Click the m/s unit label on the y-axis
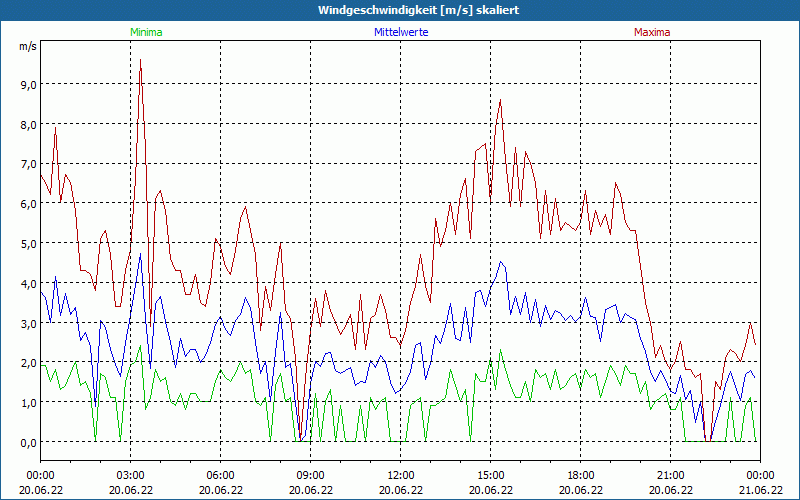Screen dimensions: 800x500 click(28, 46)
